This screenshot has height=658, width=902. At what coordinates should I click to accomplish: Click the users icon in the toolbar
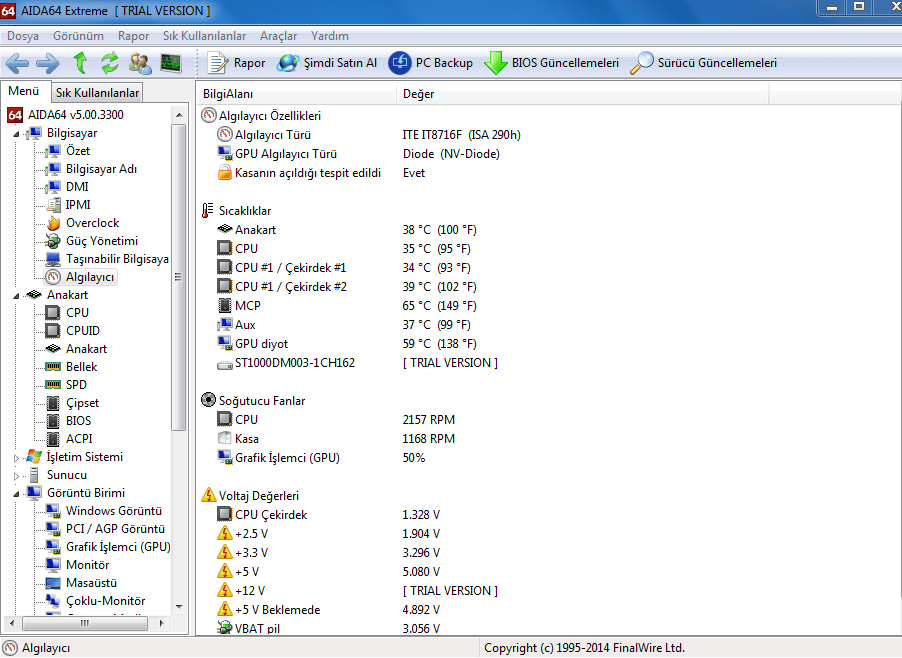click(x=140, y=63)
